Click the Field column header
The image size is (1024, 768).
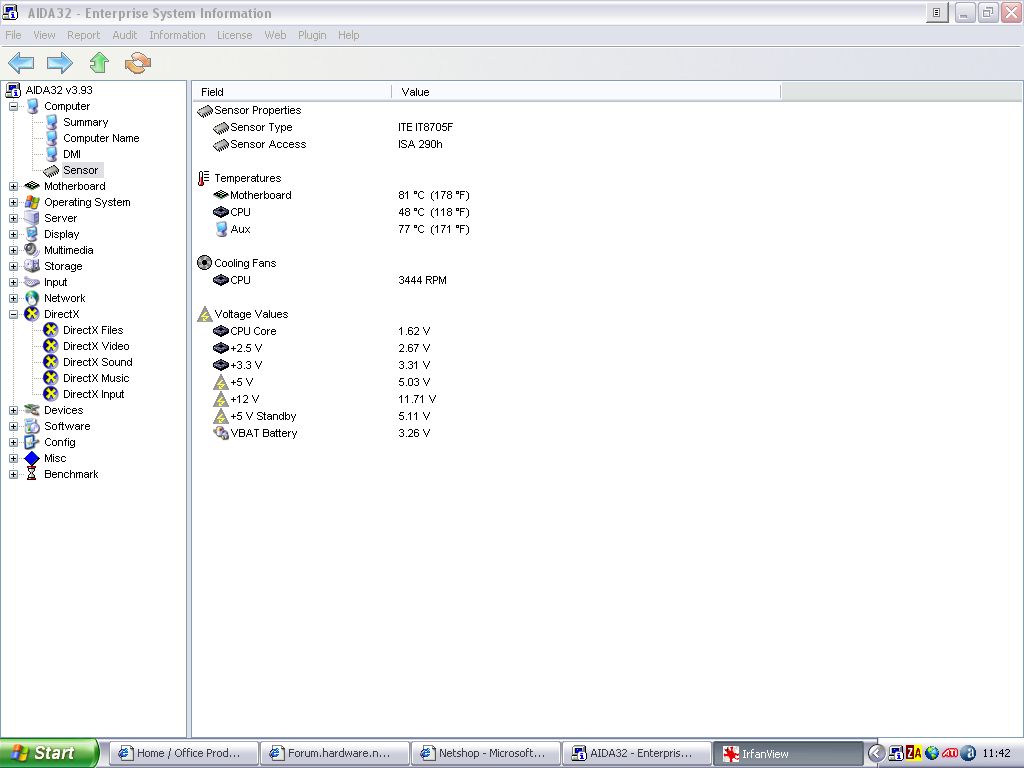pyautogui.click(x=292, y=92)
